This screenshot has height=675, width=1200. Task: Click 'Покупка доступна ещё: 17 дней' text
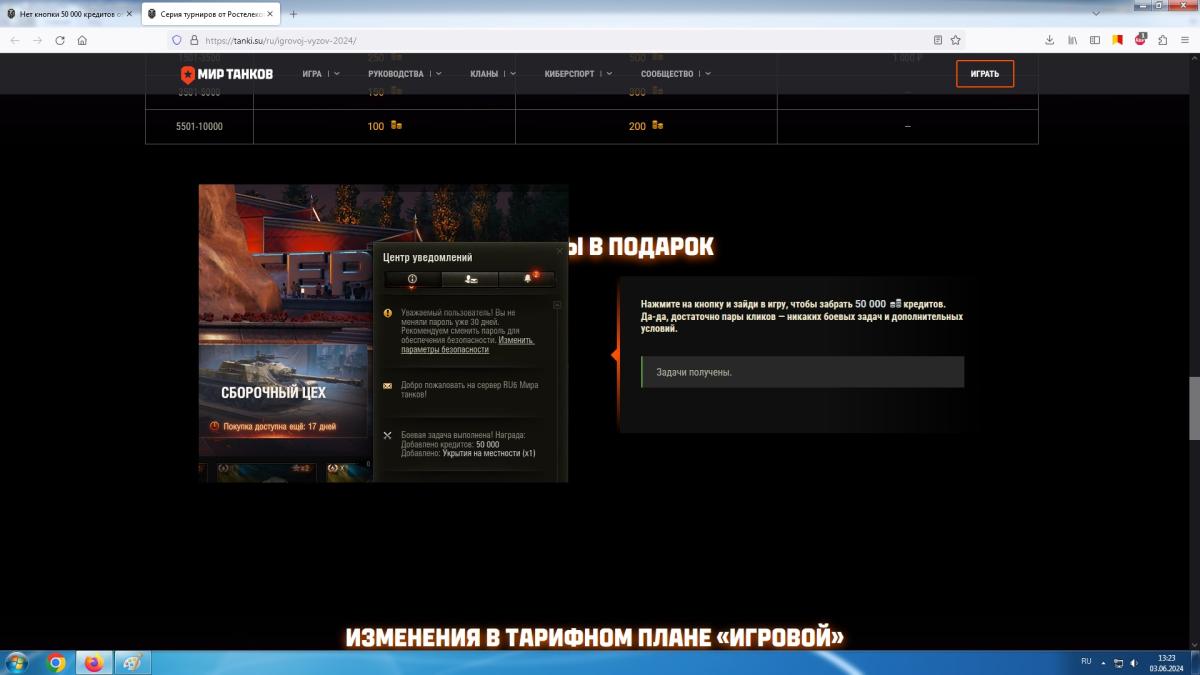(279, 426)
